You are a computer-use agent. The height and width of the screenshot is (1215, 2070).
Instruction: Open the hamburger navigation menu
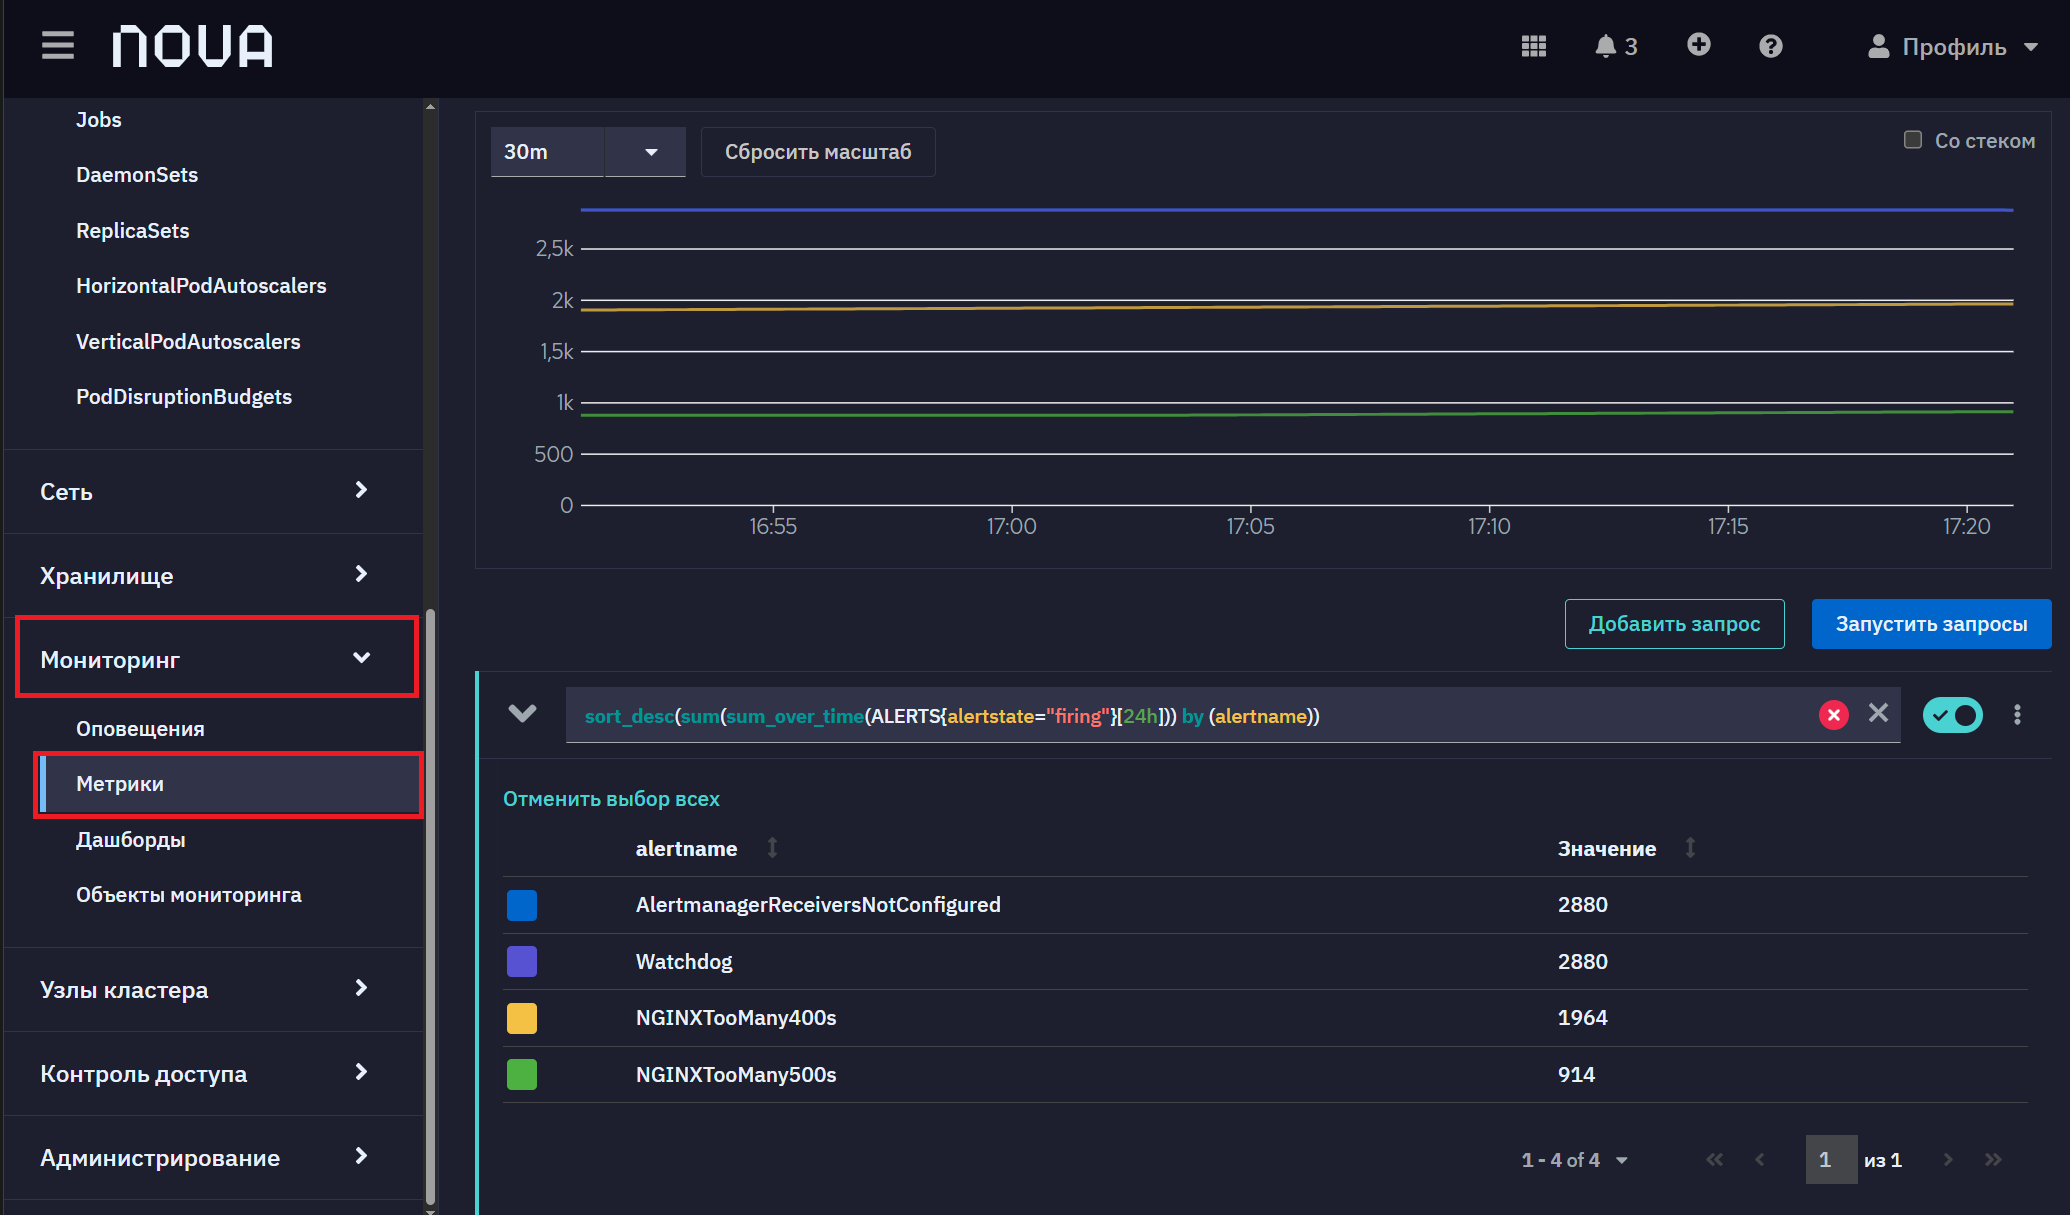[x=58, y=46]
